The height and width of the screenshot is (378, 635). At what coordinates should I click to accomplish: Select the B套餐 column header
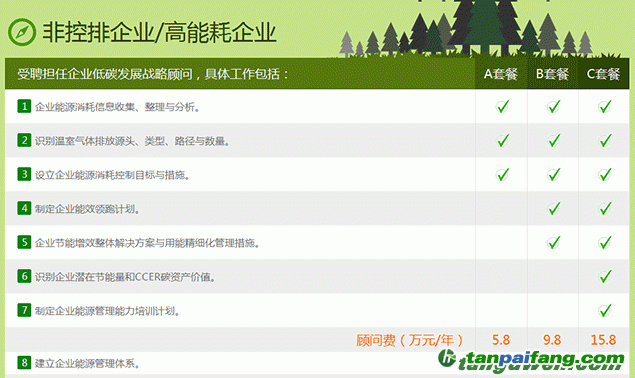(x=552, y=74)
